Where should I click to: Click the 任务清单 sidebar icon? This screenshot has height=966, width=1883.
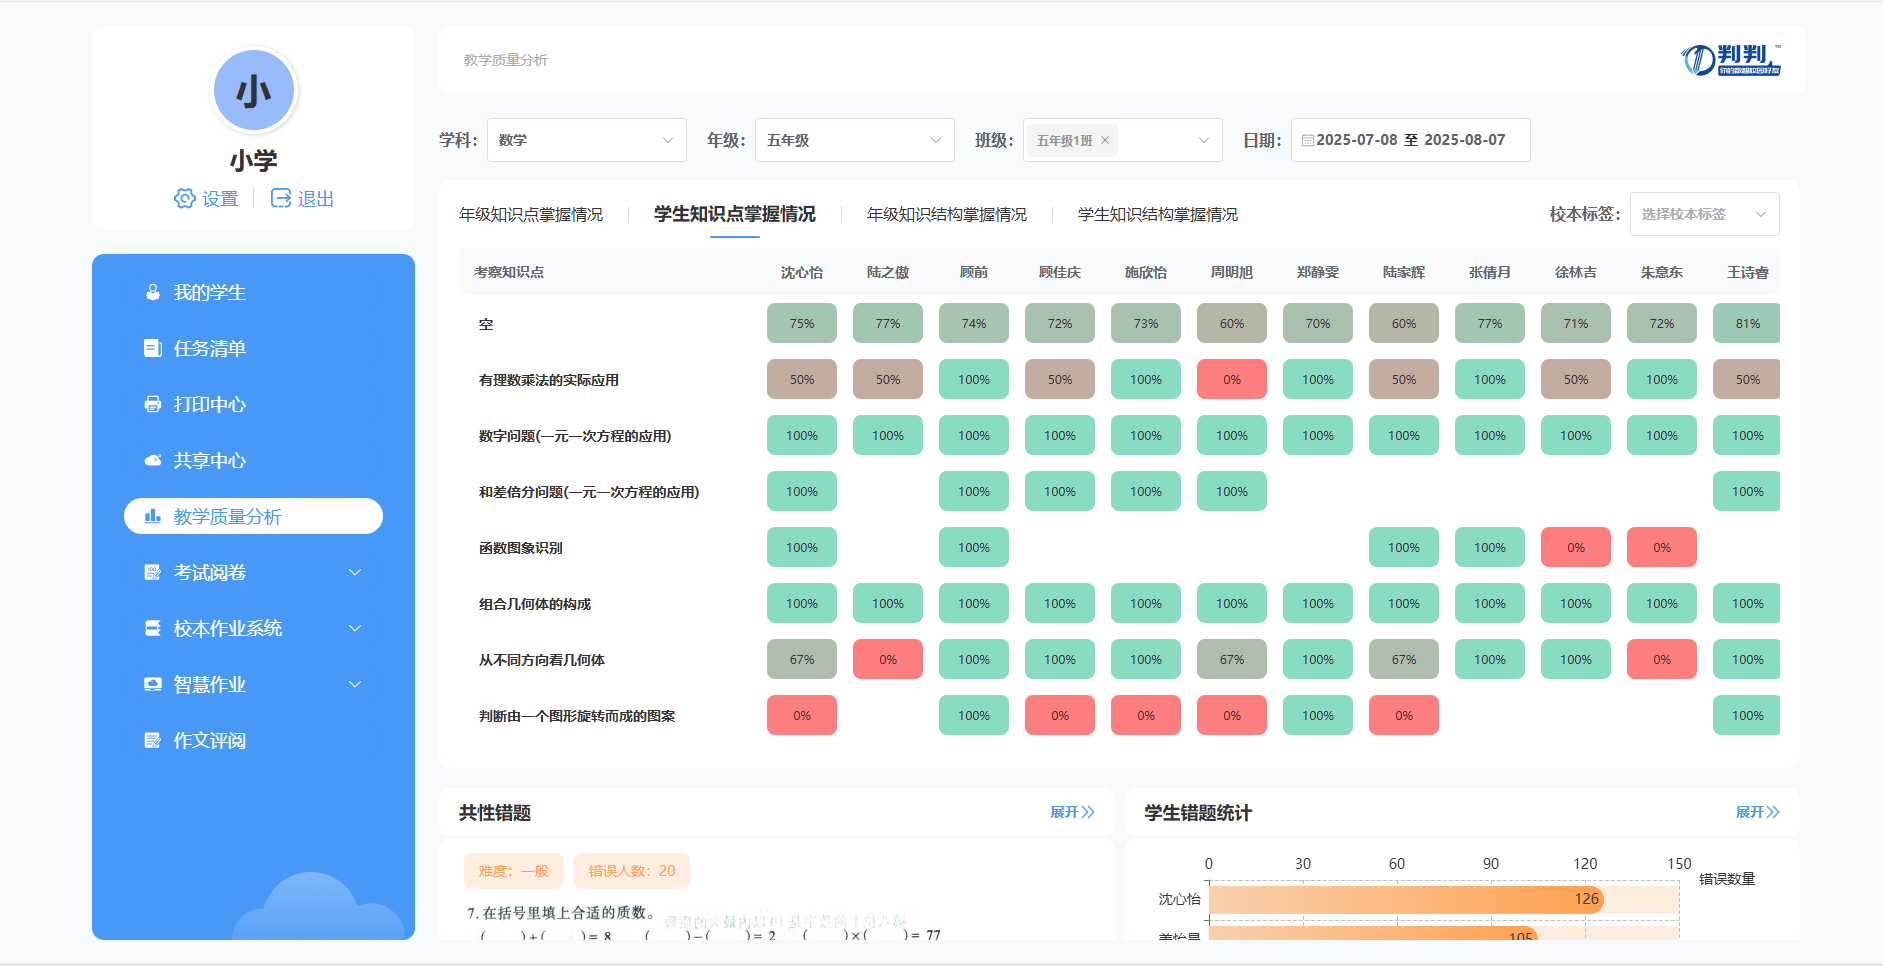click(153, 348)
